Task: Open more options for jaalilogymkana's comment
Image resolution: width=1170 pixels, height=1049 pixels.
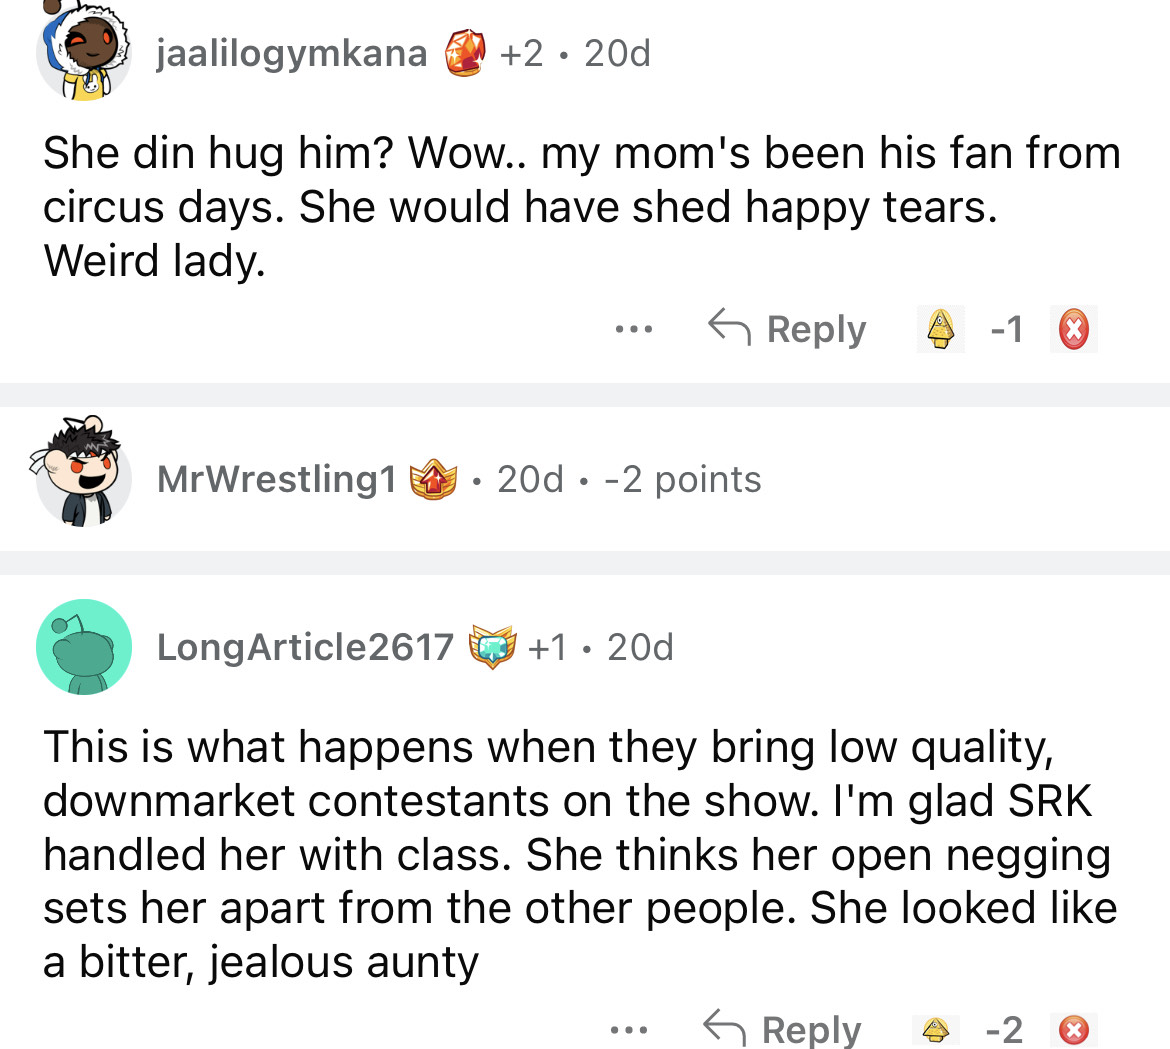Action: [x=634, y=329]
